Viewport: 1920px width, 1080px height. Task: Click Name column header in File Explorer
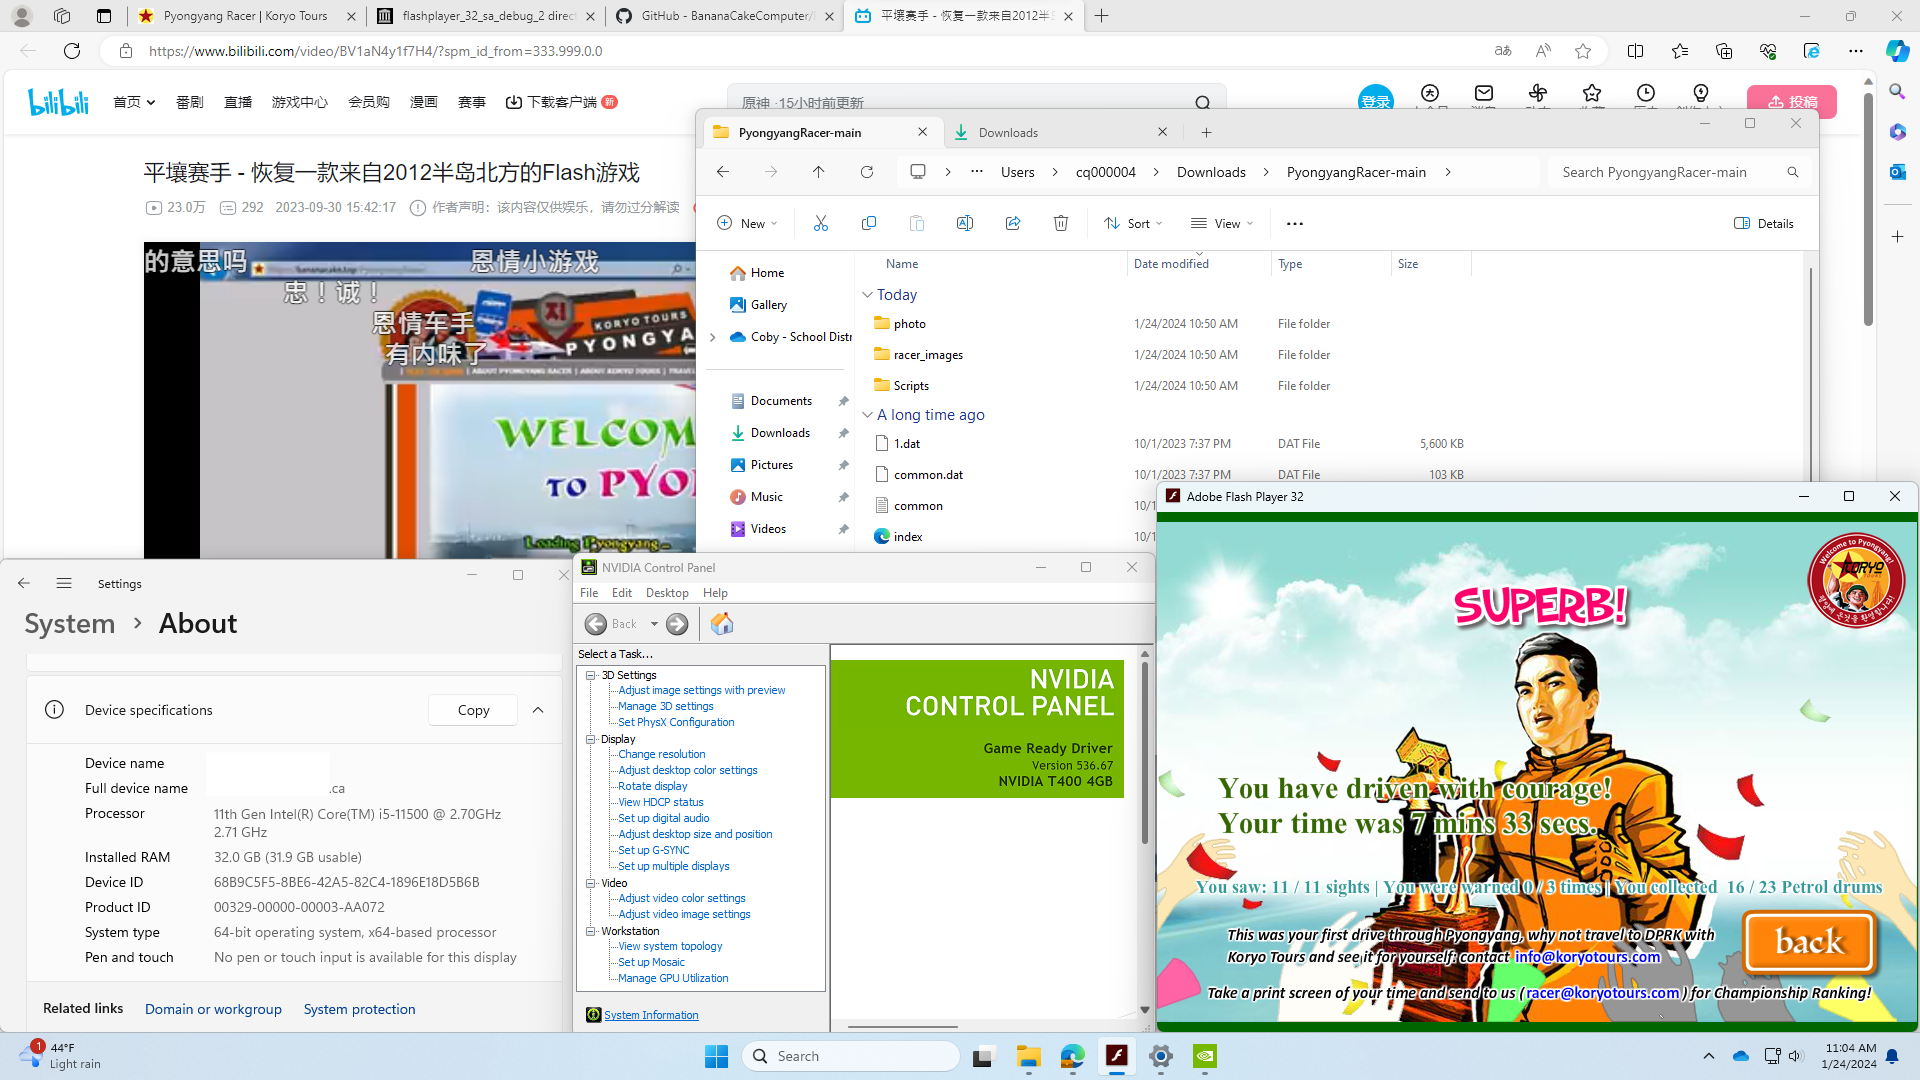pos(901,264)
